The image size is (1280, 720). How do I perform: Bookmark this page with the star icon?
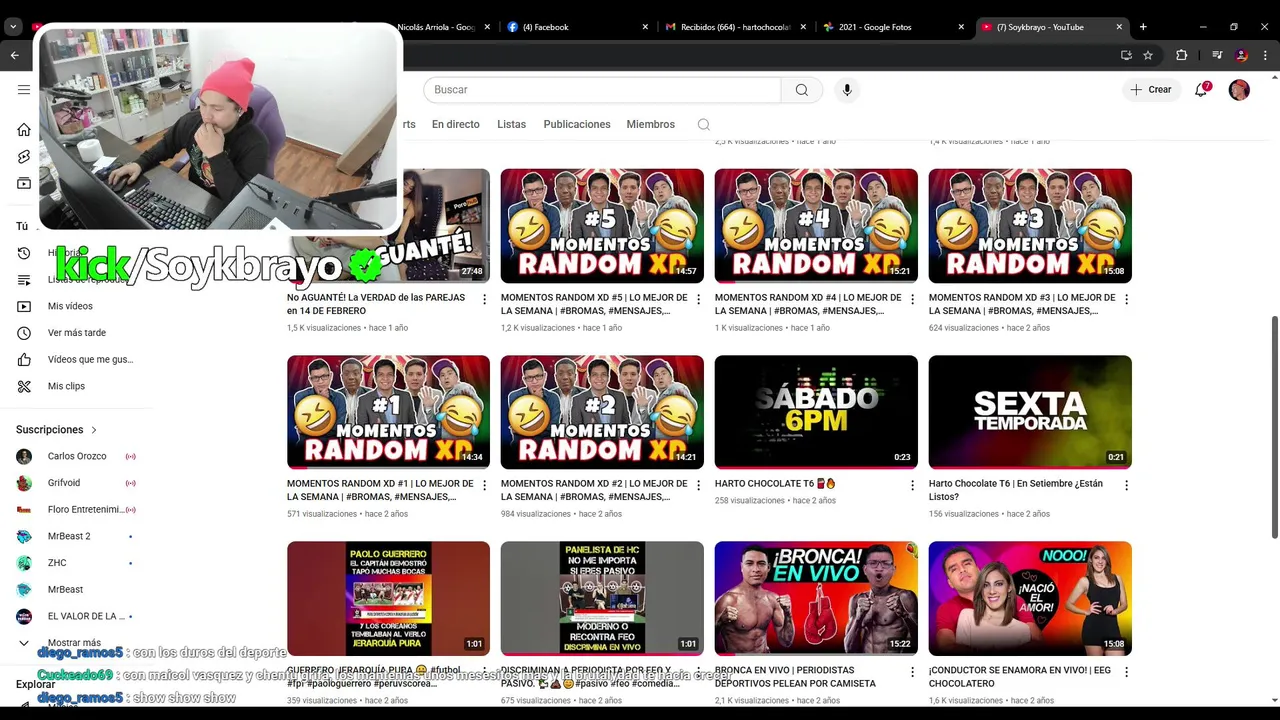pyautogui.click(x=1148, y=55)
